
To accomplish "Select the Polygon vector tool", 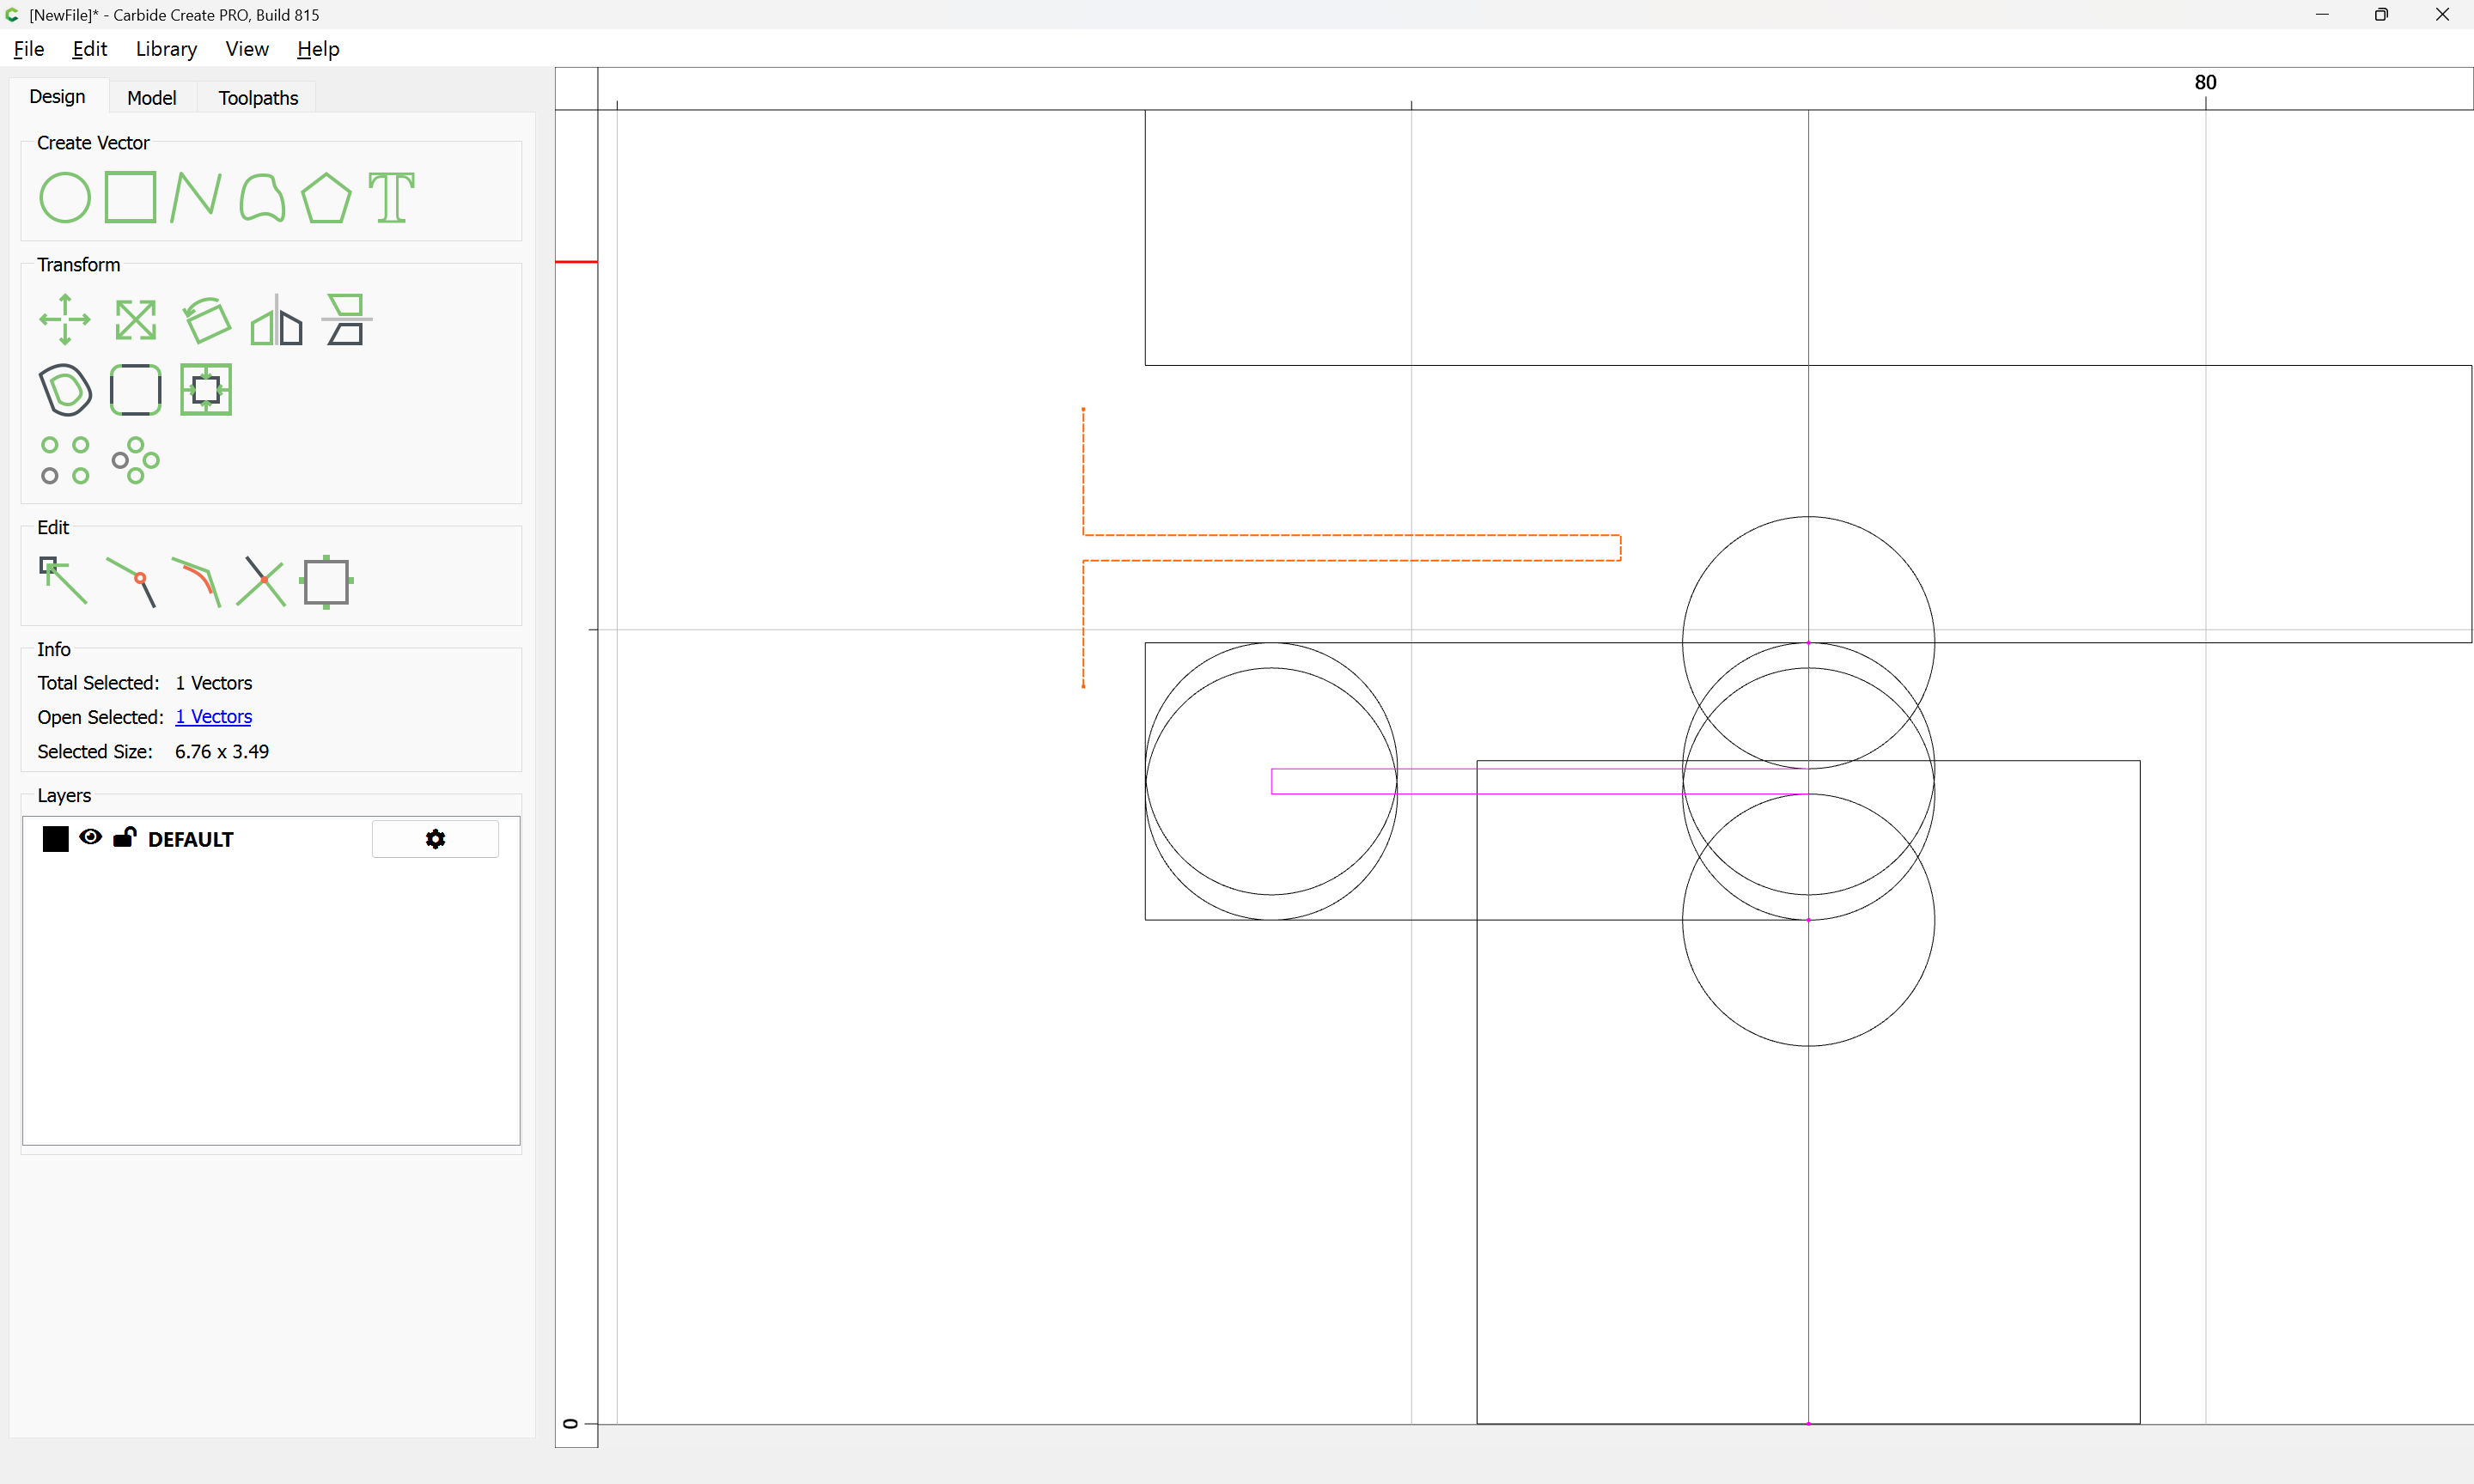I will point(326,197).
